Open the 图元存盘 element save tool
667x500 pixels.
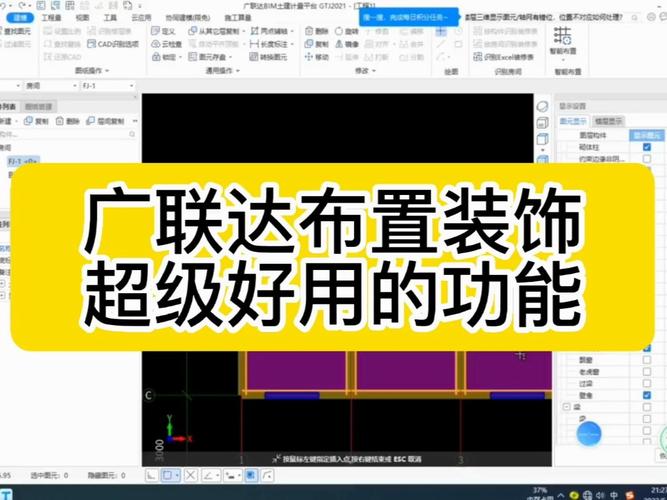coord(208,57)
